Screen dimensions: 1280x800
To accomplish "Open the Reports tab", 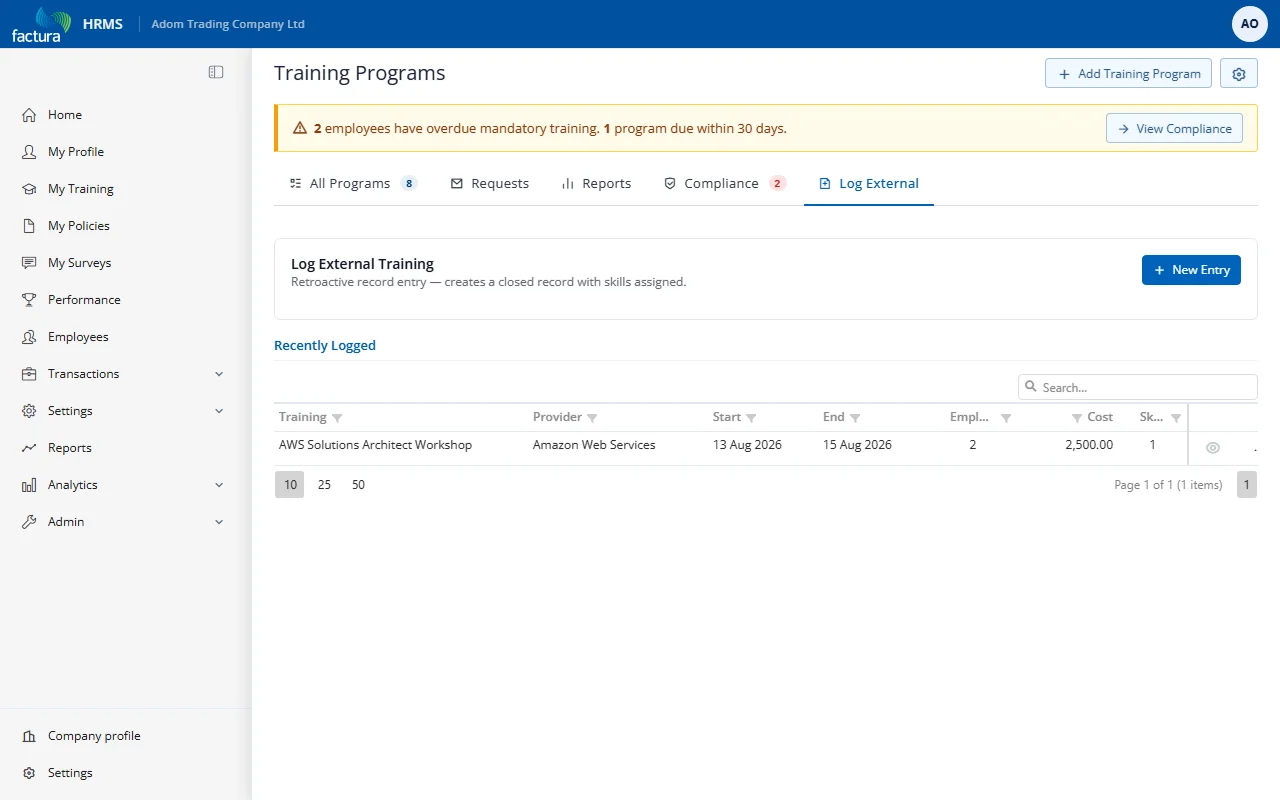I will [596, 184].
